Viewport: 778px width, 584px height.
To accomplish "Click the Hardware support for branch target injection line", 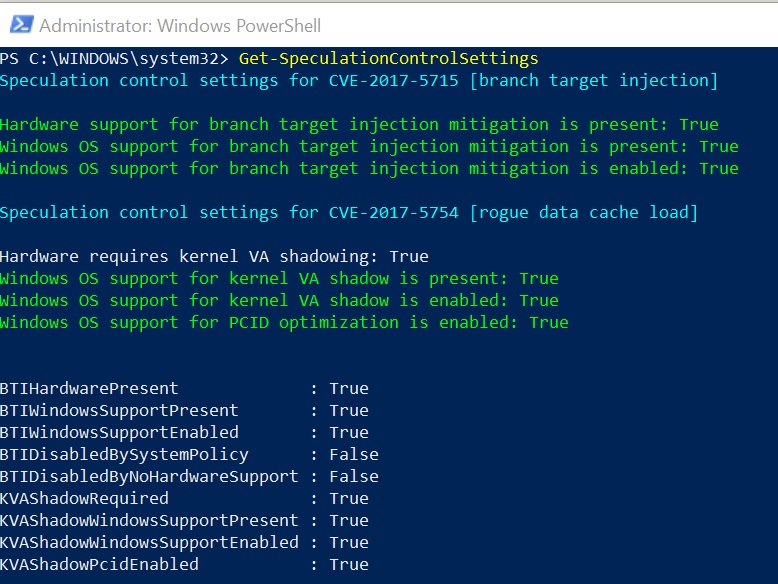I will click(x=359, y=124).
